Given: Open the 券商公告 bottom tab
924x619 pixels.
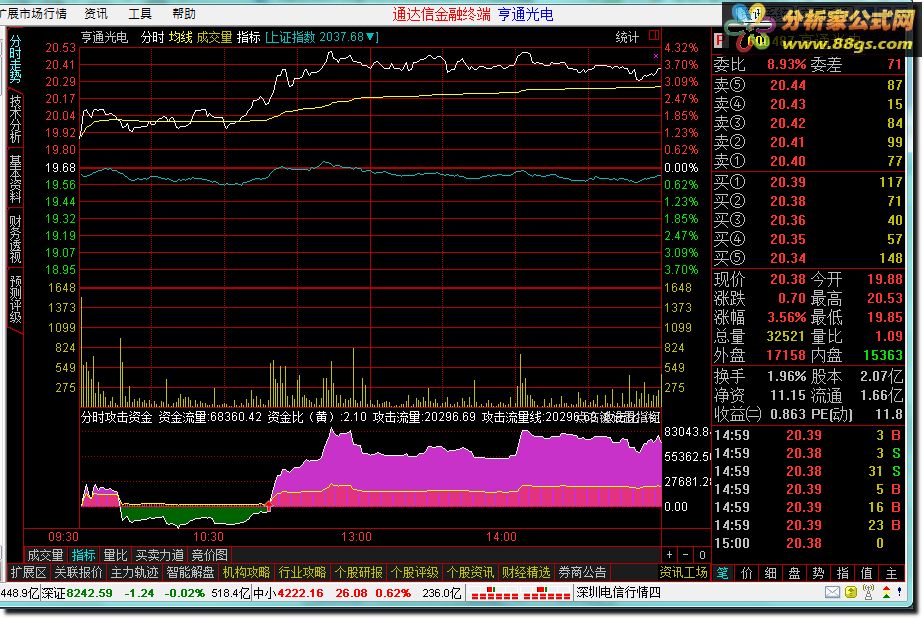Looking at the screenshot, I should 582,572.
